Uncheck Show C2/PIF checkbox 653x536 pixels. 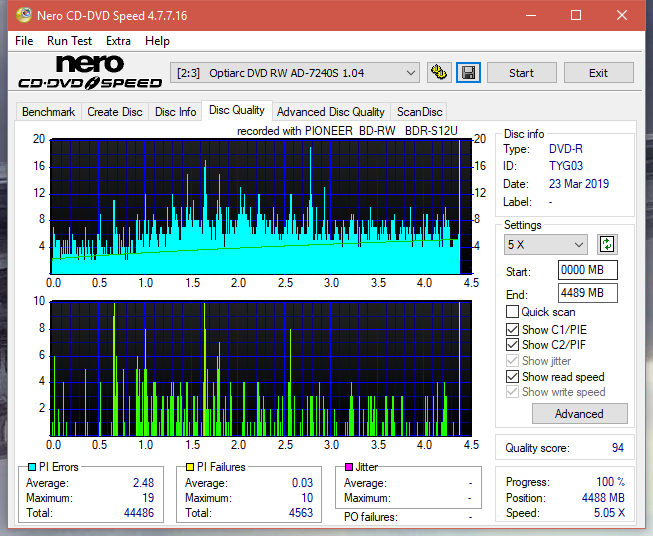click(512, 345)
